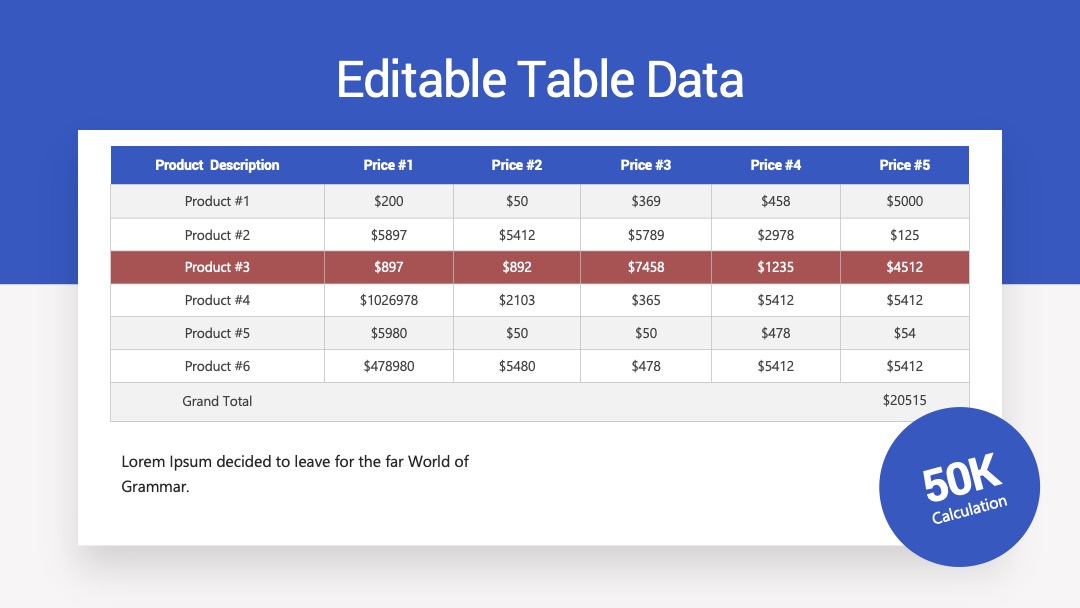The width and height of the screenshot is (1080, 608).
Task: Click the $54 cell for Product #5
Action: tap(904, 333)
